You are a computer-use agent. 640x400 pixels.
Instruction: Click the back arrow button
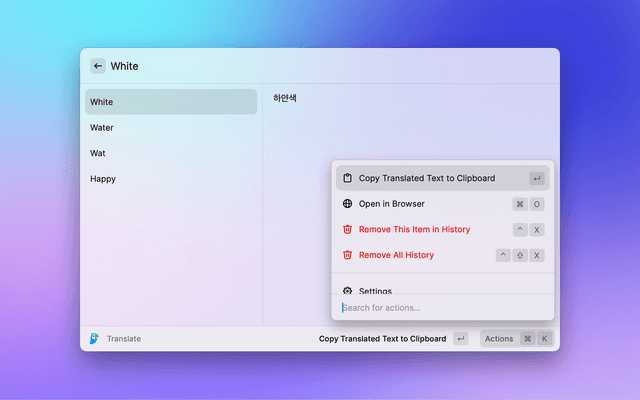point(98,66)
